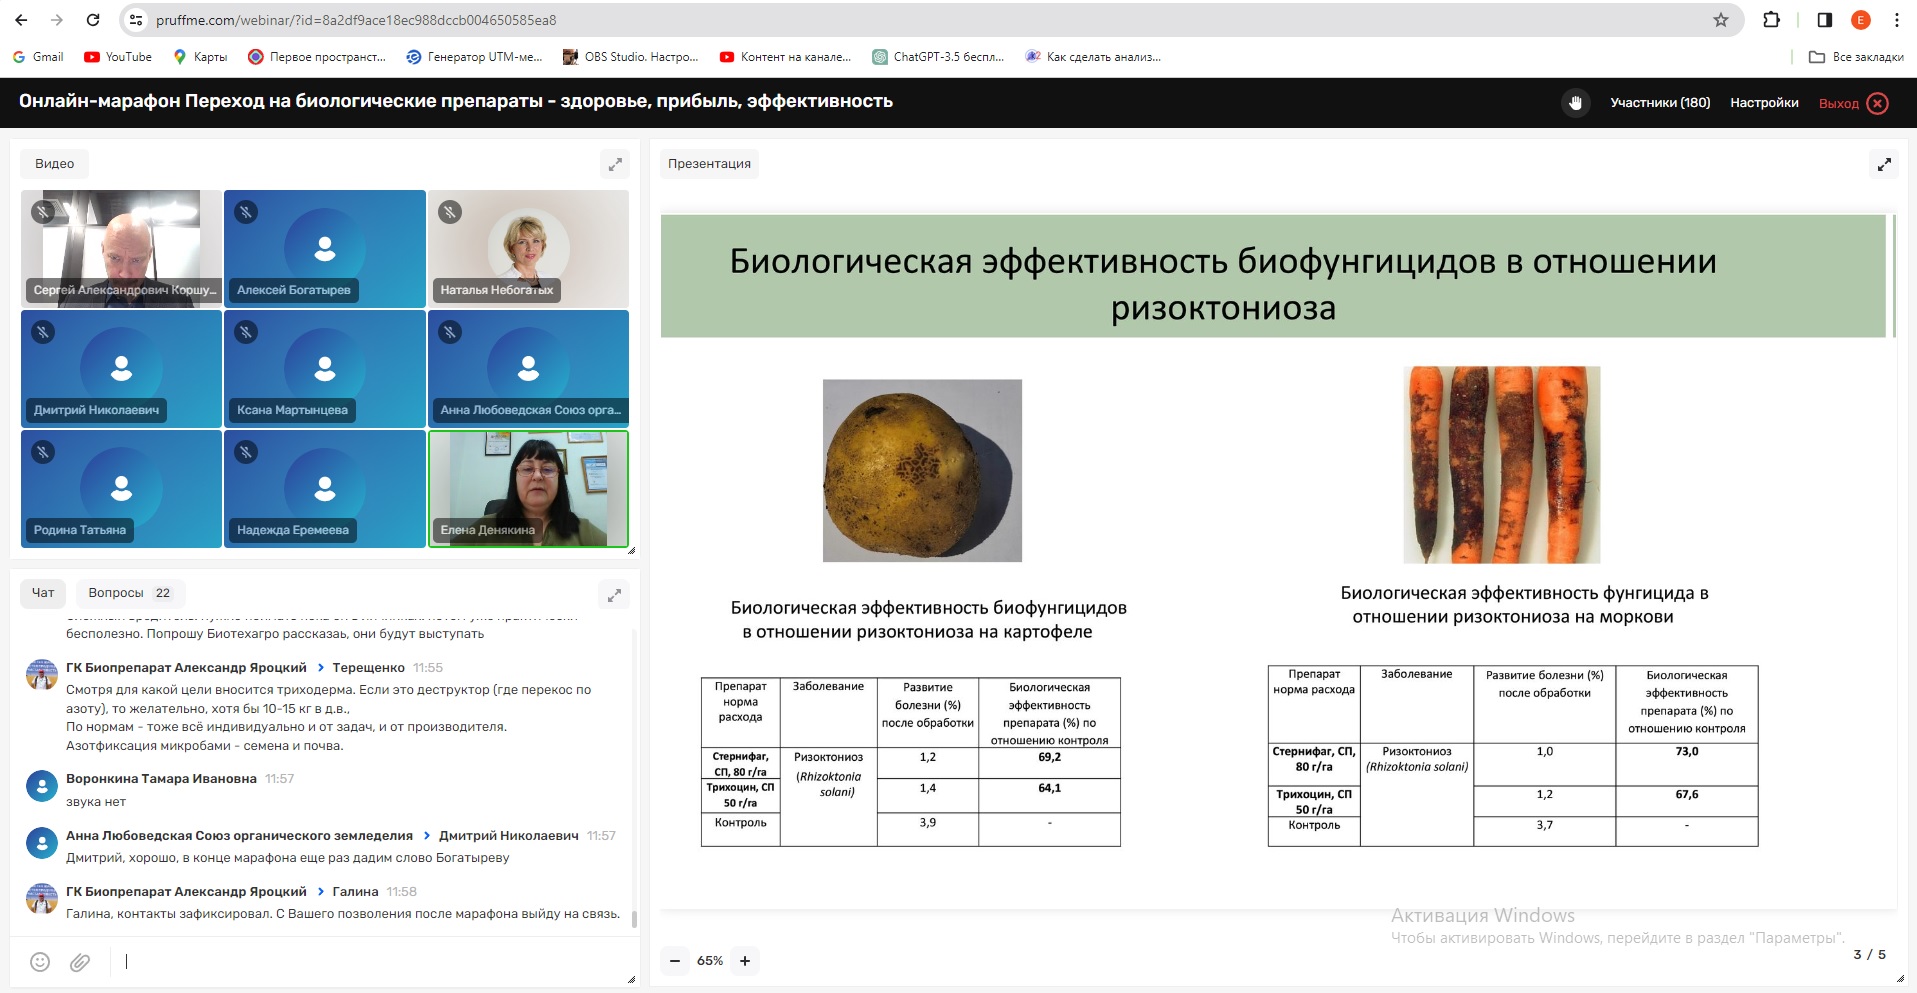Go back in browser history

(21, 20)
